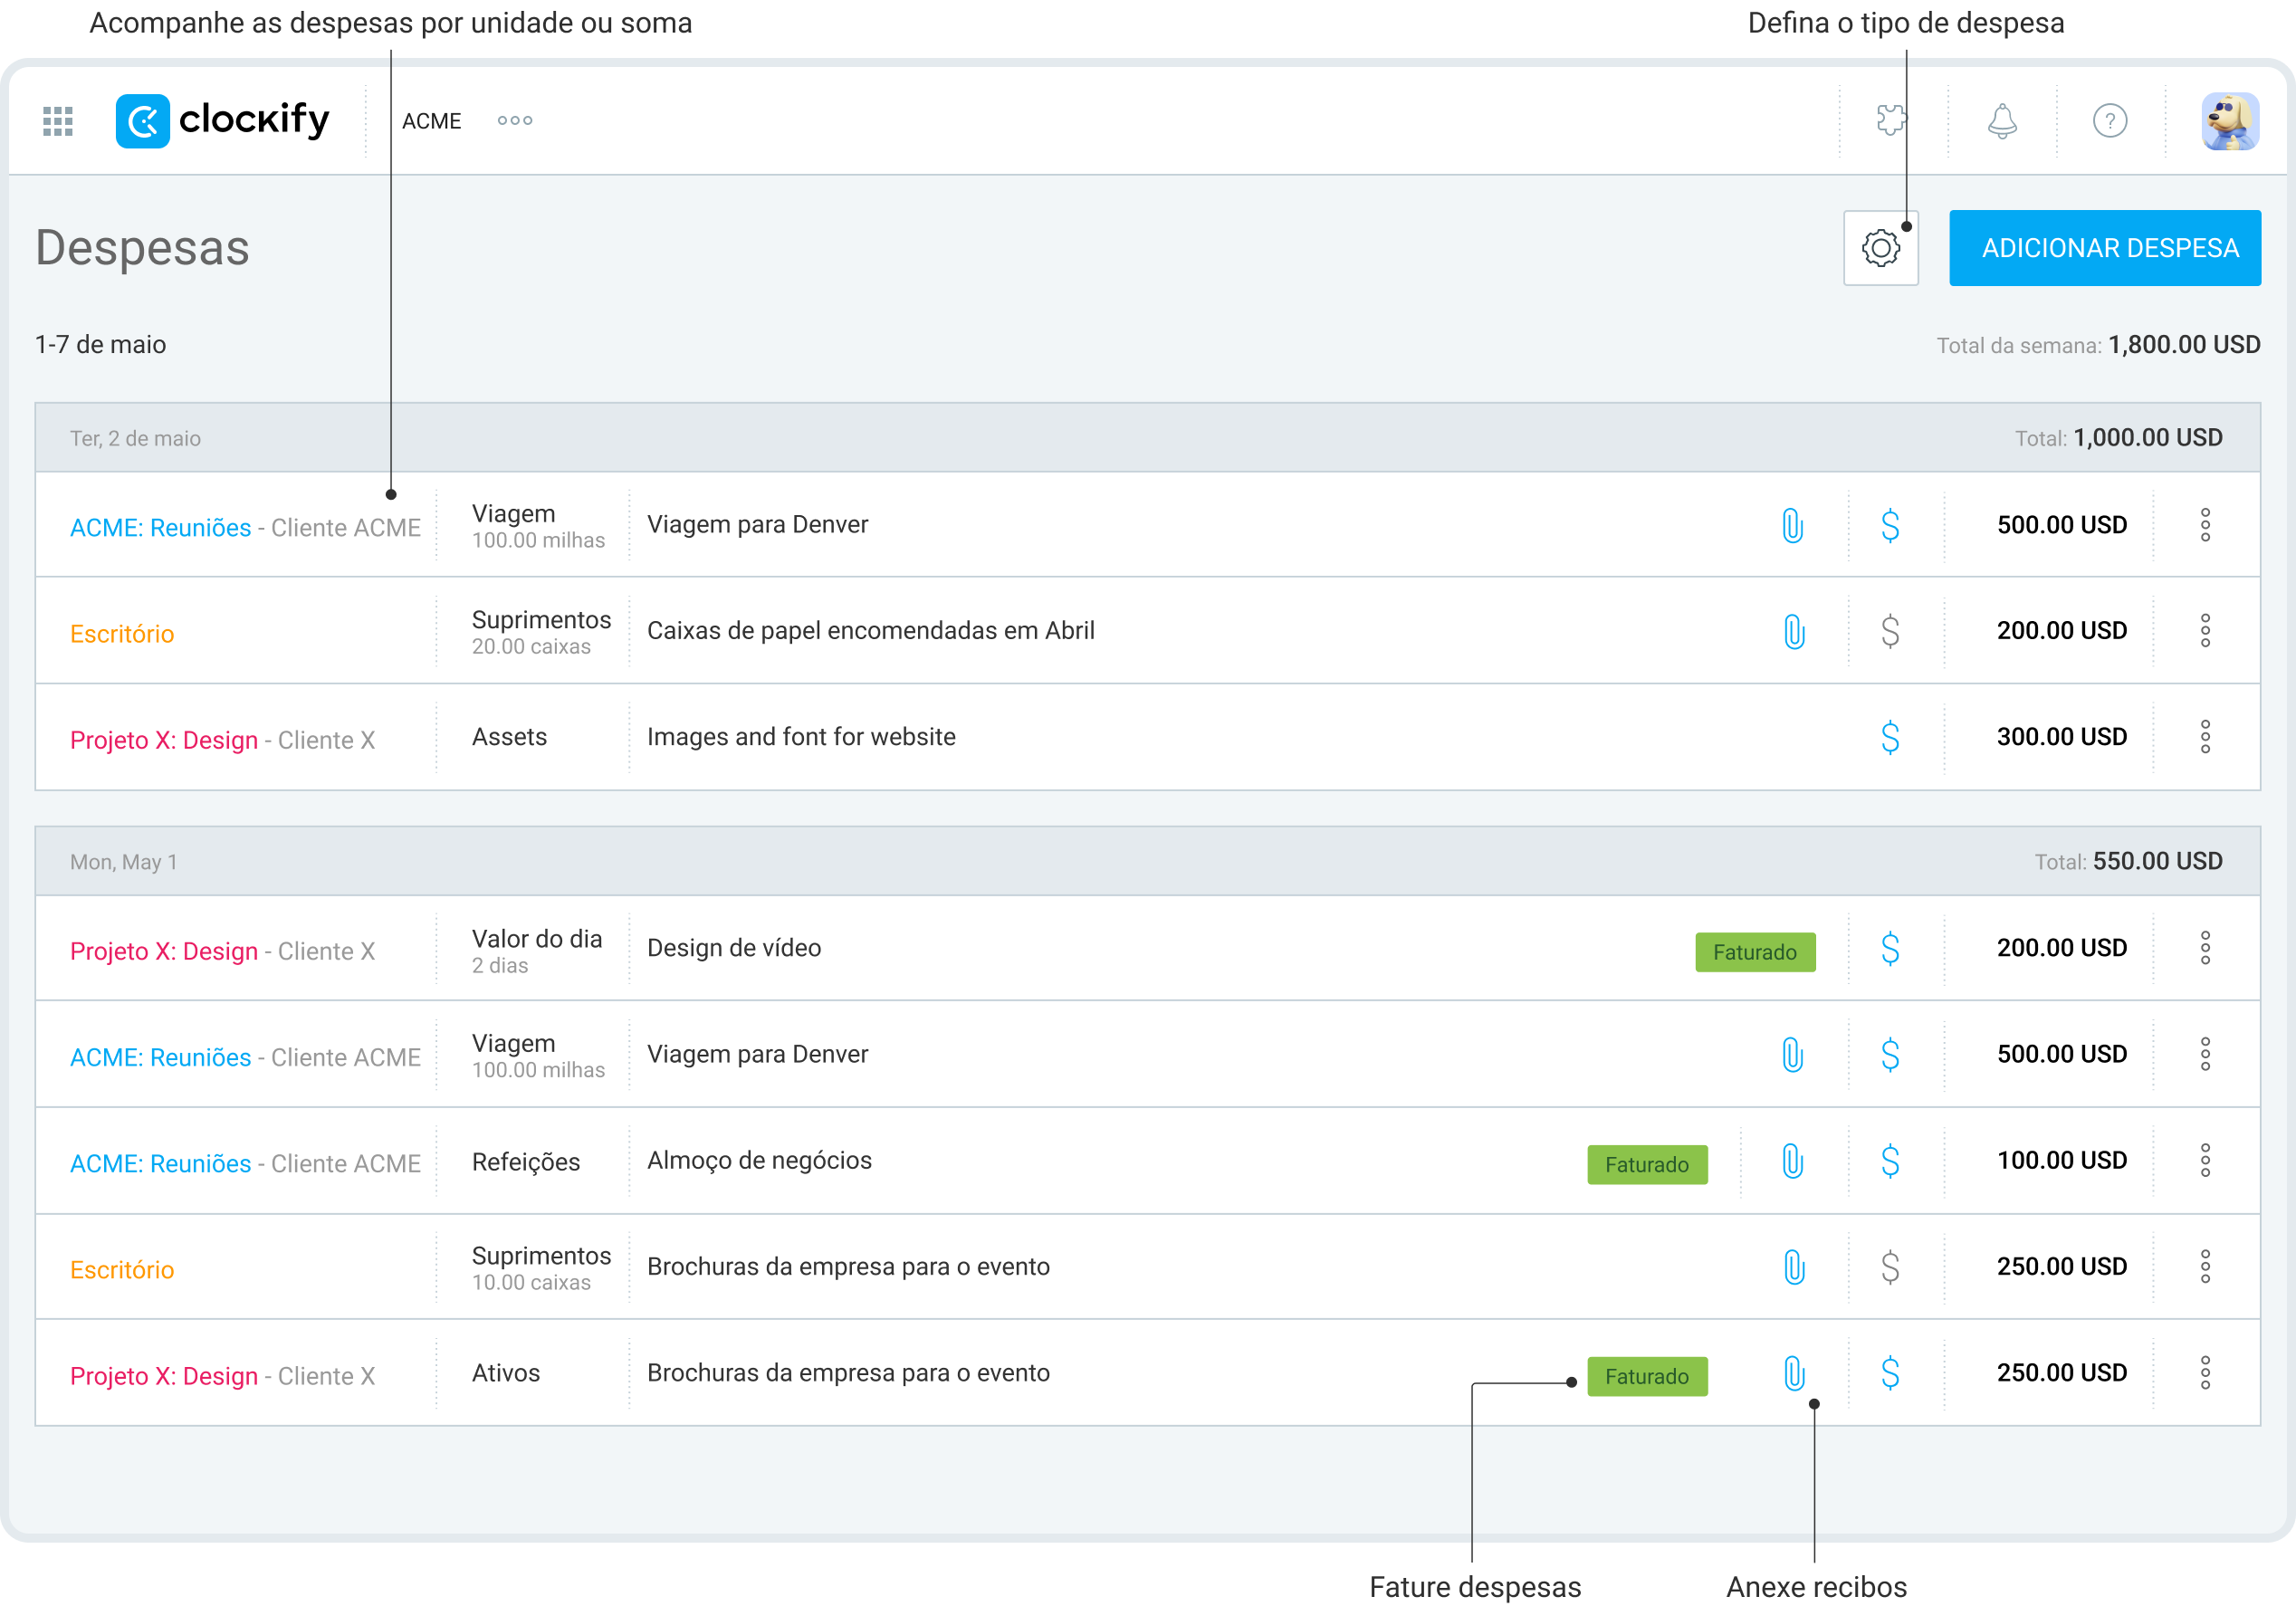Click the ADICIONAR DESPESA button

[x=2104, y=248]
